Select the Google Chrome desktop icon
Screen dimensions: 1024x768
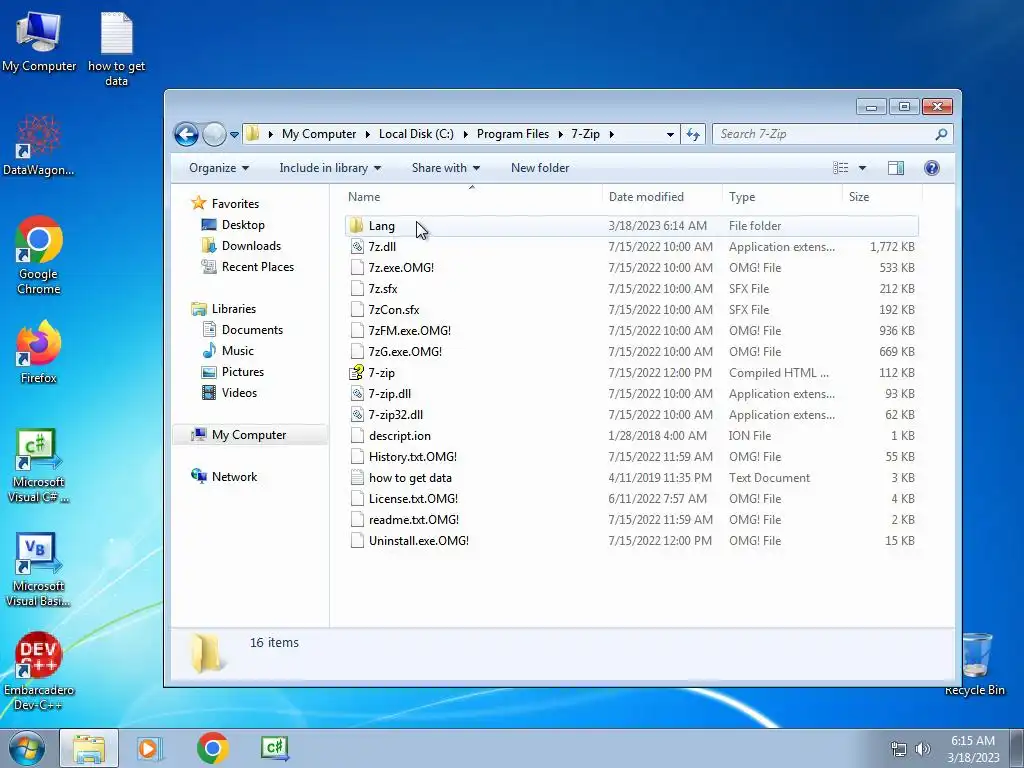[x=39, y=255]
